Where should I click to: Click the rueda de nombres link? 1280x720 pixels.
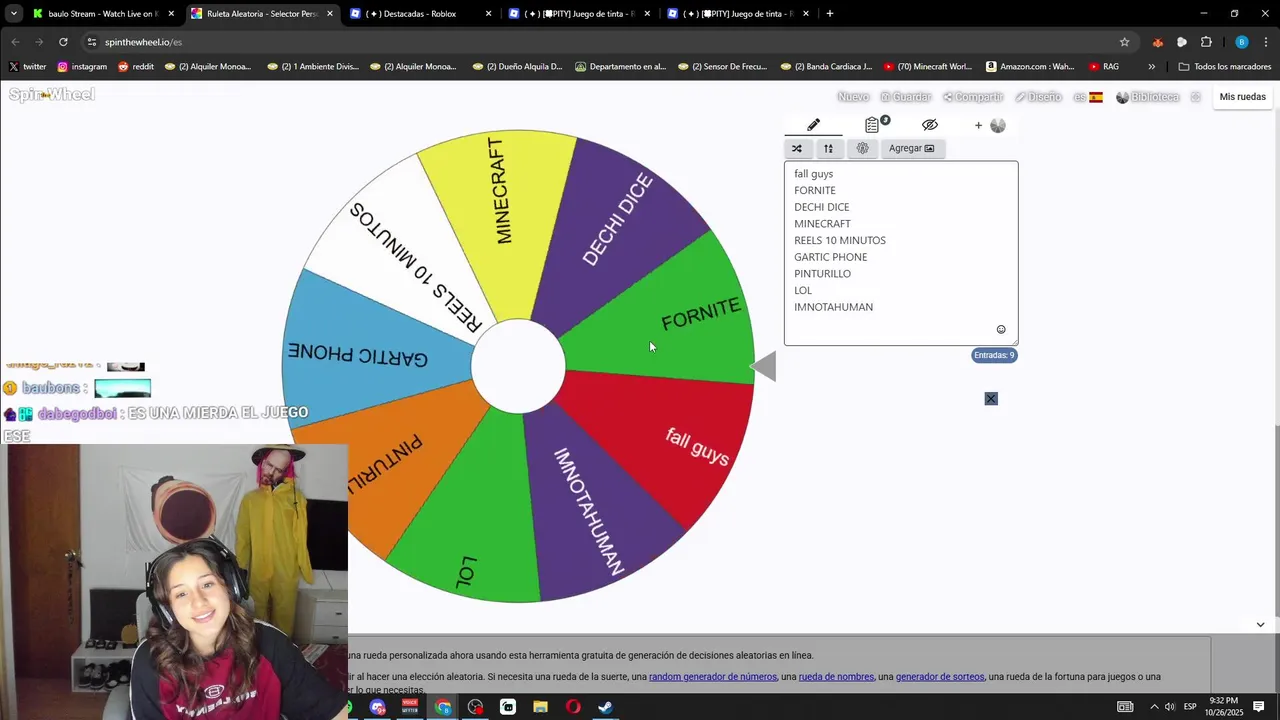(836, 677)
